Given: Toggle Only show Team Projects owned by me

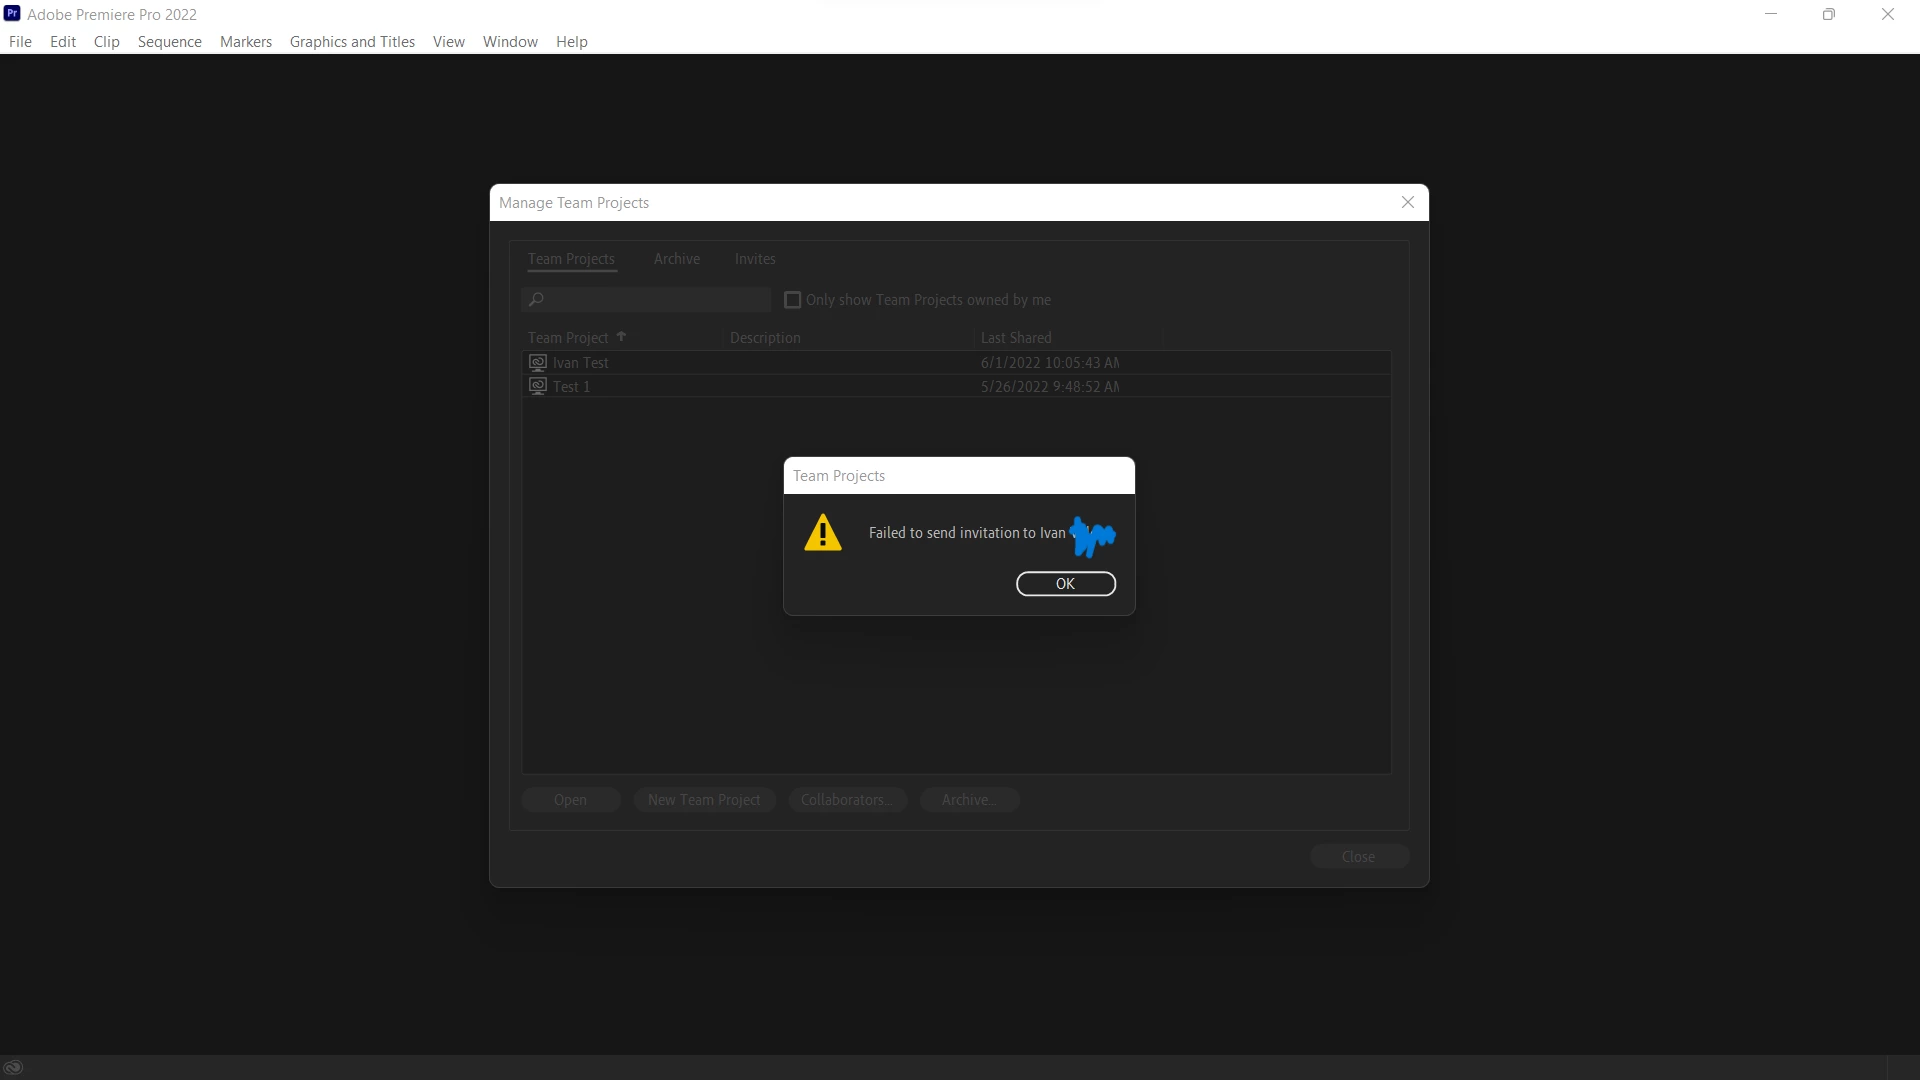Looking at the screenshot, I should pyautogui.click(x=793, y=300).
